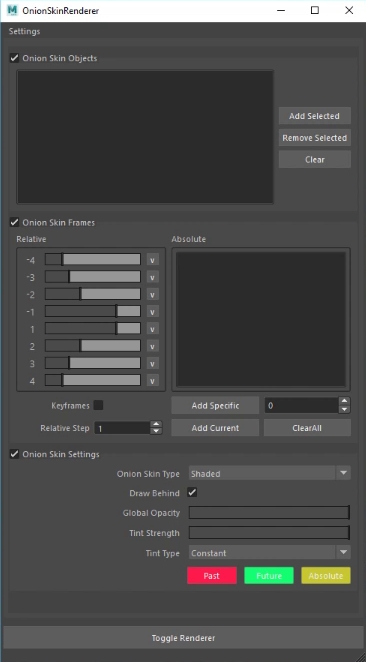This screenshot has width=366, height=662.
Task: Click the Maya icon in title bar
Action: point(12,10)
